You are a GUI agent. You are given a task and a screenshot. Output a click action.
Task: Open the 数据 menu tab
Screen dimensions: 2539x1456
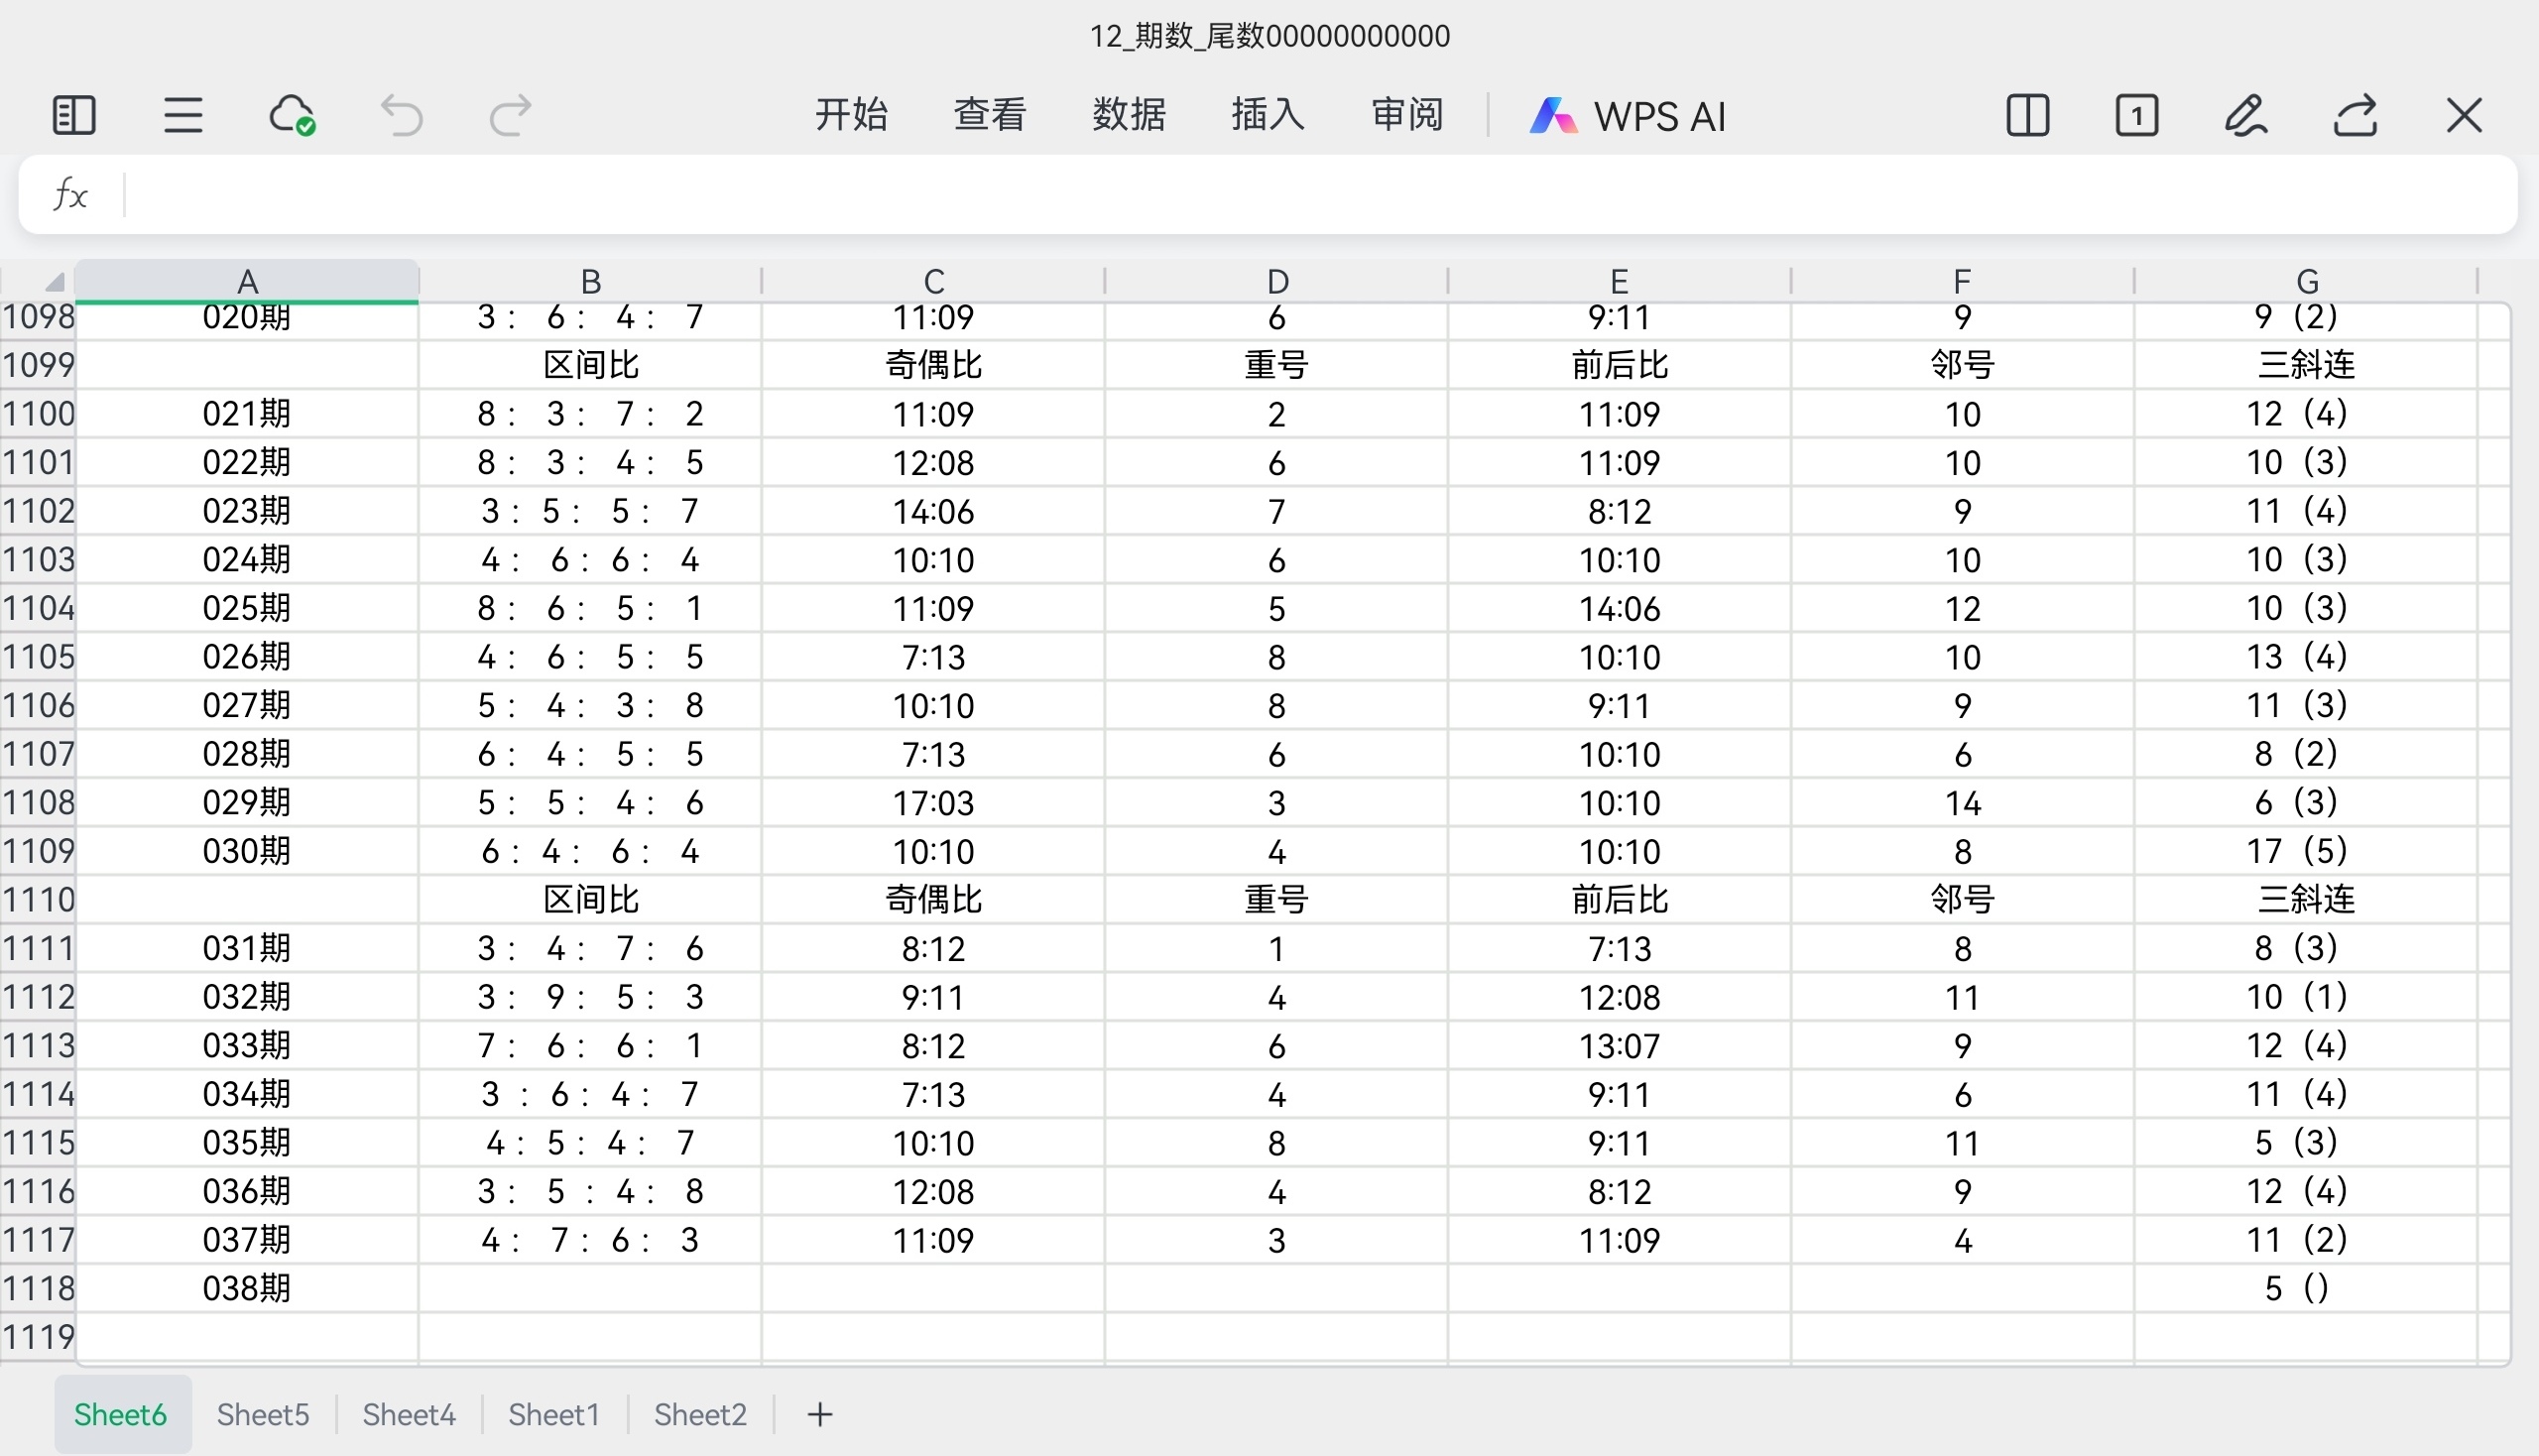coord(1129,115)
